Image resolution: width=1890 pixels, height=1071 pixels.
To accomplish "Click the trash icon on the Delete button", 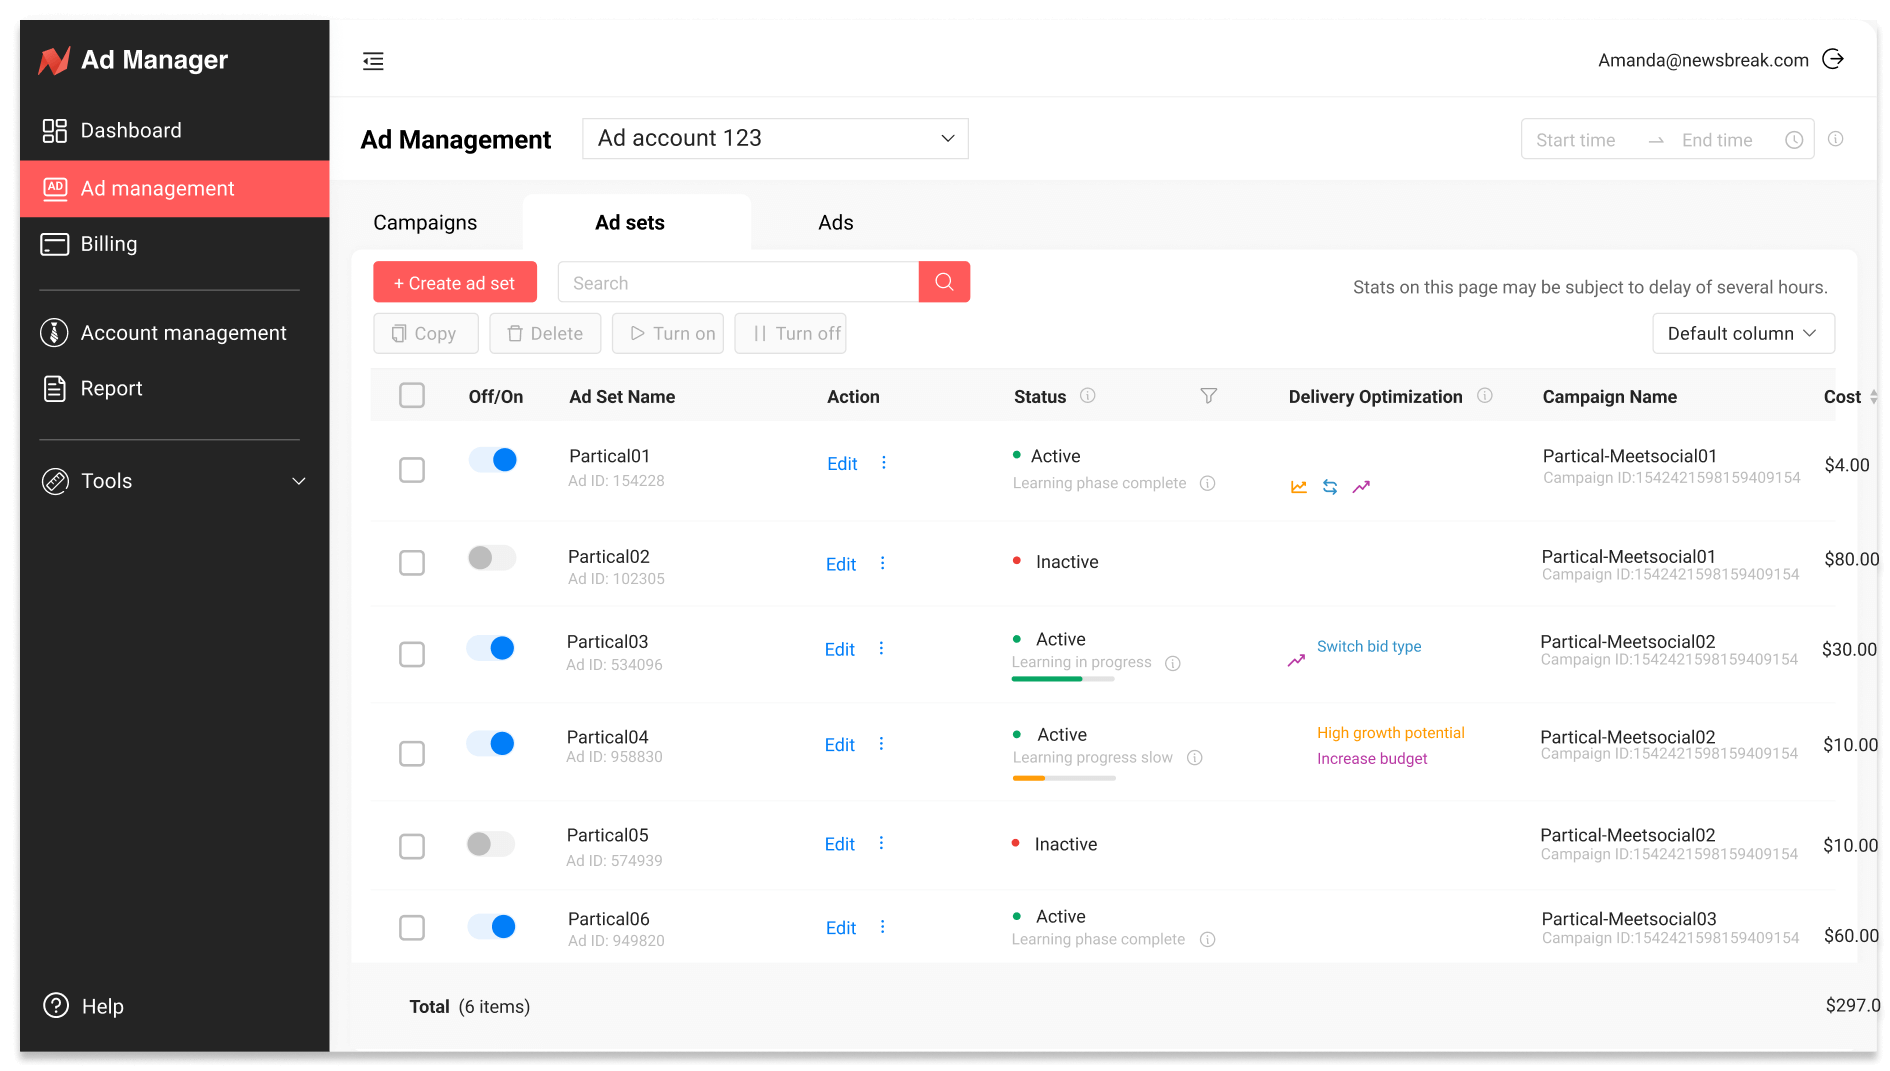I will 514,333.
